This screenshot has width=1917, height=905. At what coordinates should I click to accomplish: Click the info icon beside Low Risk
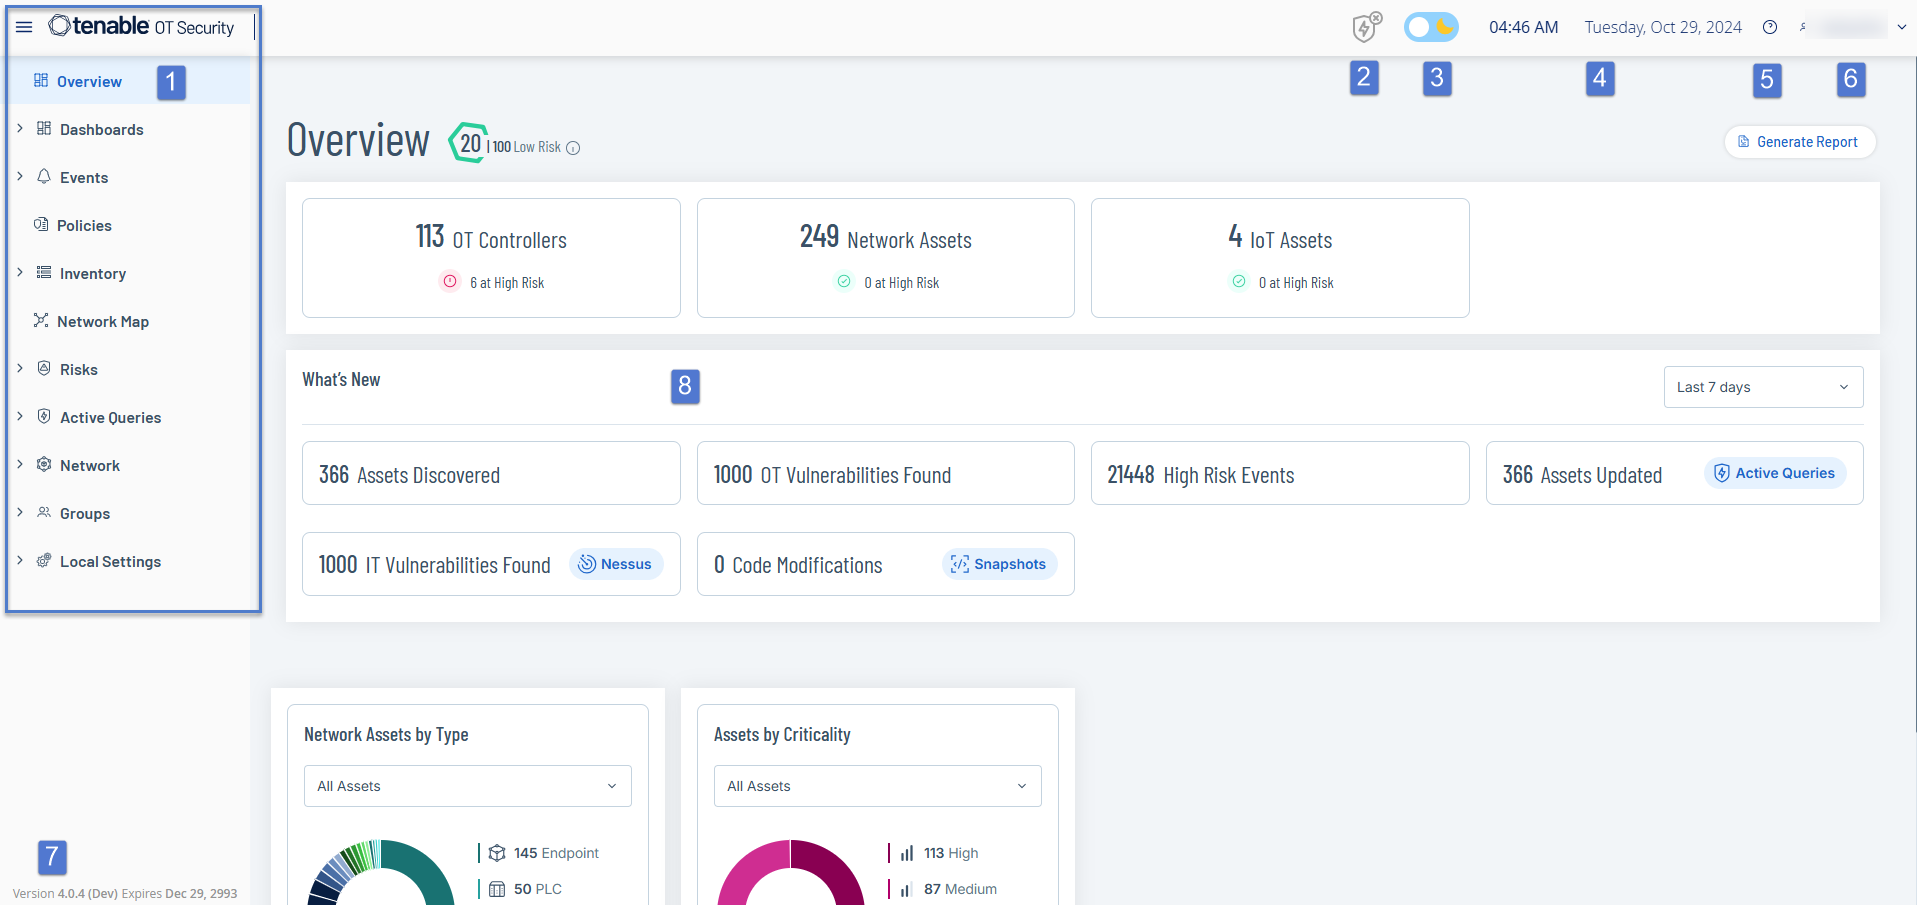pos(573,148)
